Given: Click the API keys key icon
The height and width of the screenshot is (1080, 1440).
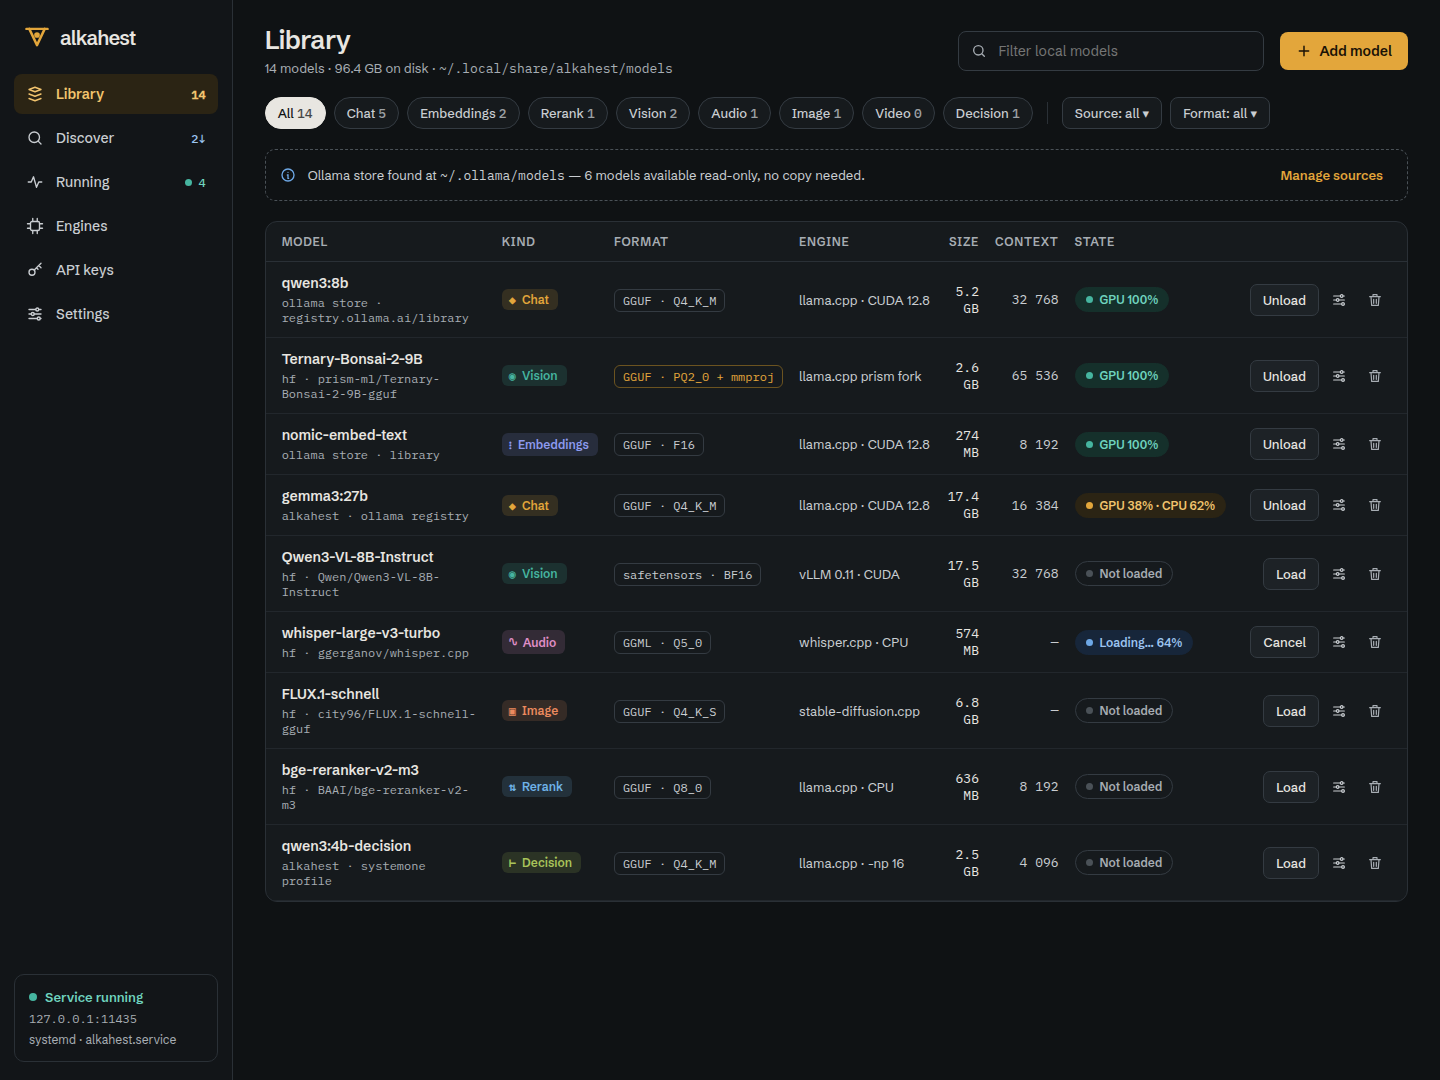Looking at the screenshot, I should pos(35,270).
